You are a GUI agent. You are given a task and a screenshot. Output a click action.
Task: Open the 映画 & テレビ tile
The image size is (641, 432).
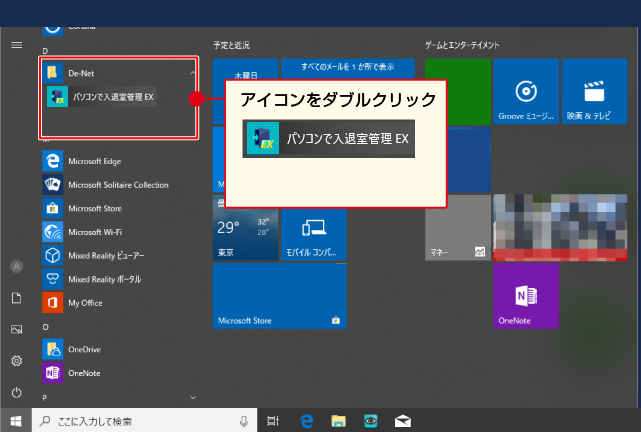(594, 91)
